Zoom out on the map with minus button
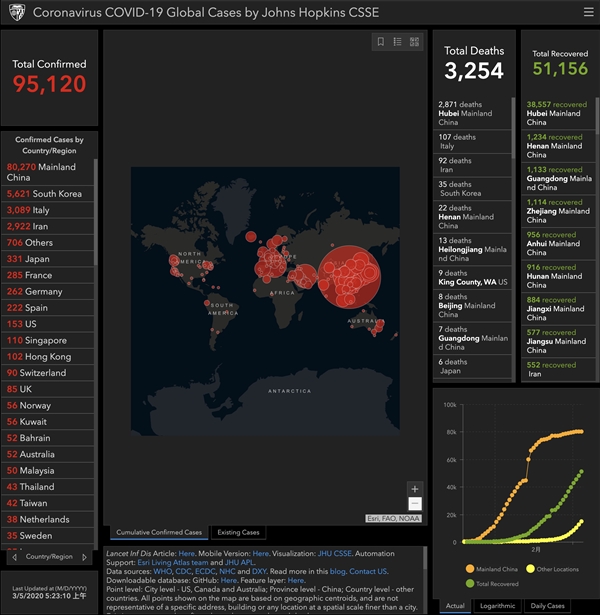Viewport: 600px width, 615px height. (x=415, y=504)
